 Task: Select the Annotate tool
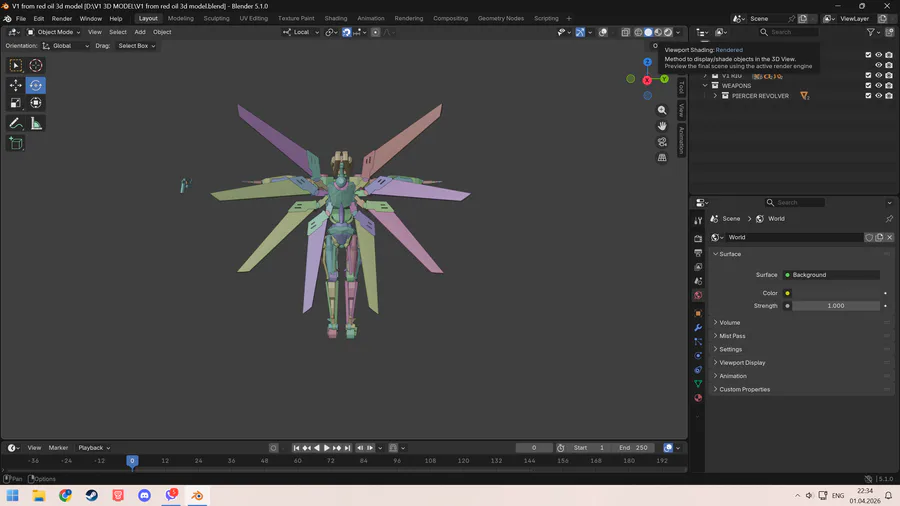(x=15, y=123)
